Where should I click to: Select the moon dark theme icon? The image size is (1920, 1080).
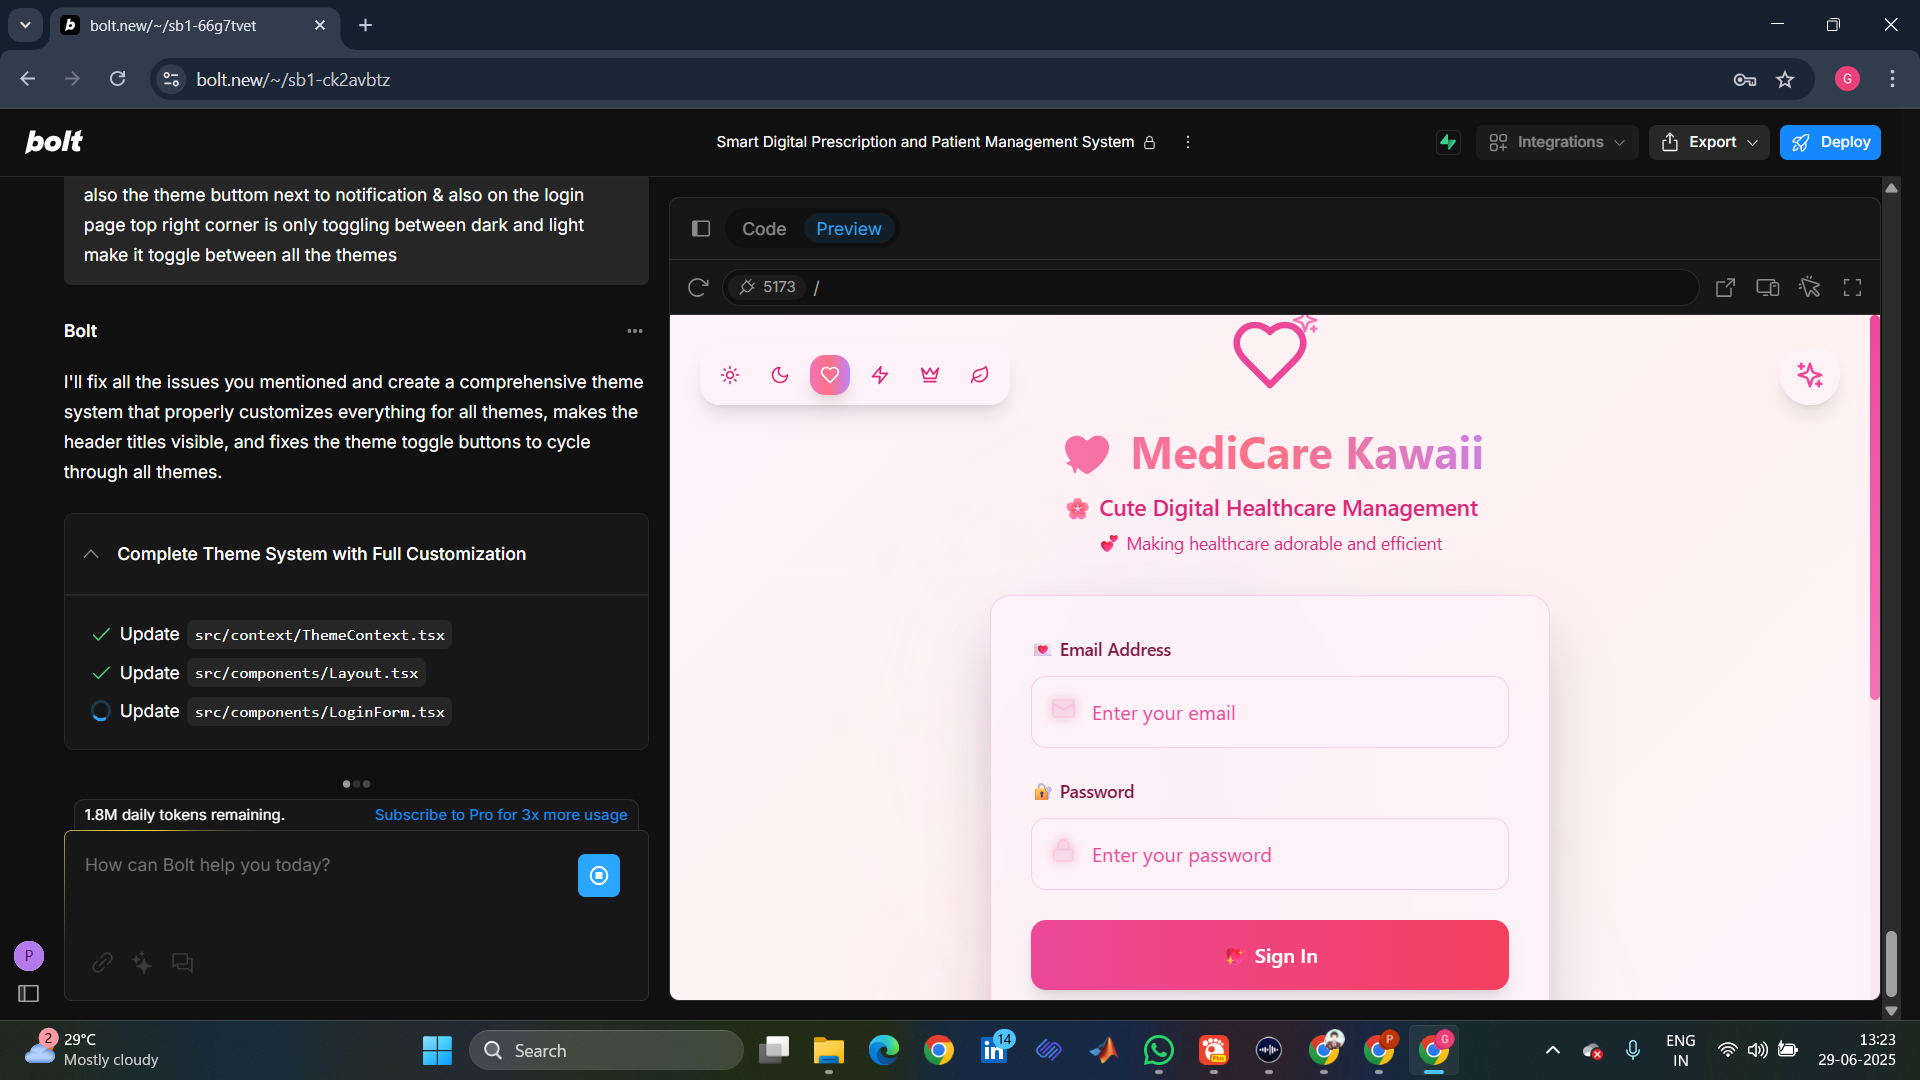pyautogui.click(x=780, y=375)
